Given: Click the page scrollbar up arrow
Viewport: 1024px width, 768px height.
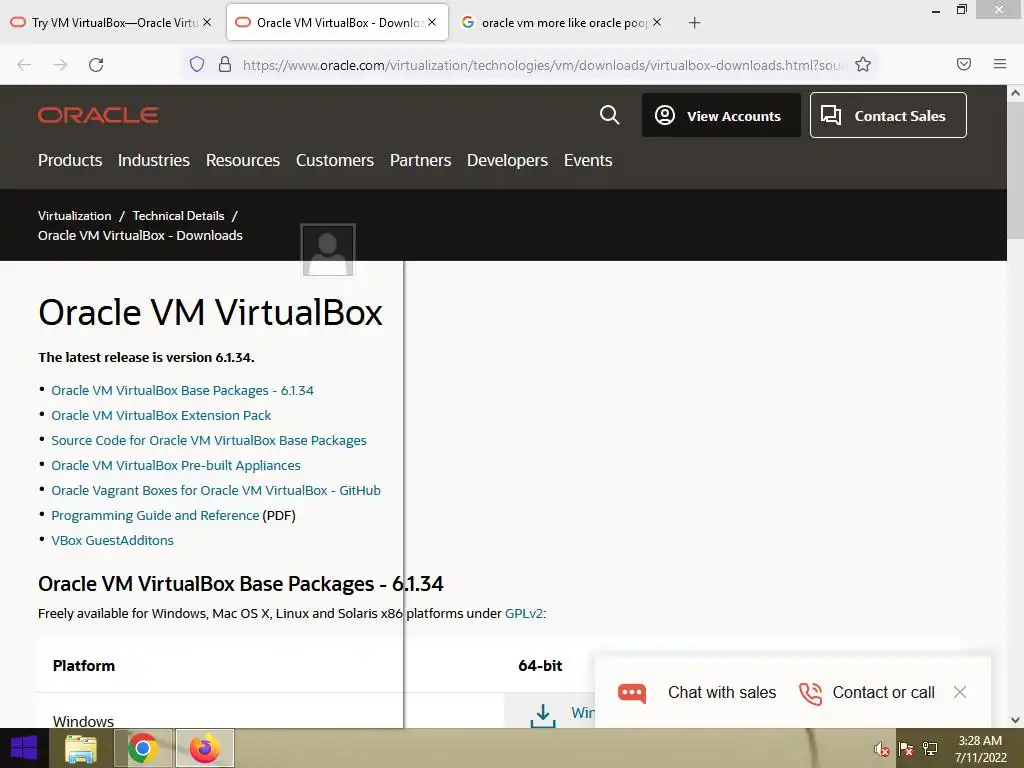Looking at the screenshot, I should point(1016,93).
